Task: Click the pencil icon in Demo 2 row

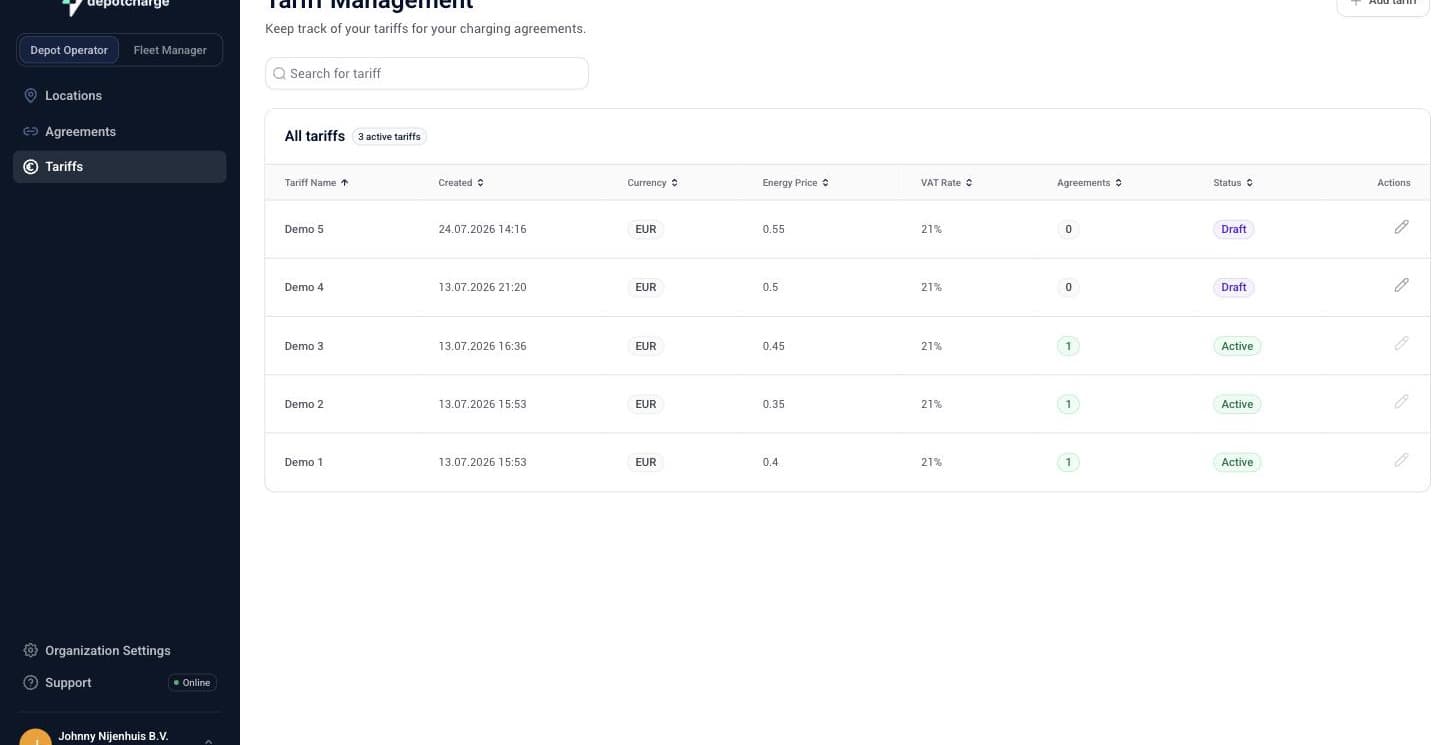Action: click(x=1401, y=401)
